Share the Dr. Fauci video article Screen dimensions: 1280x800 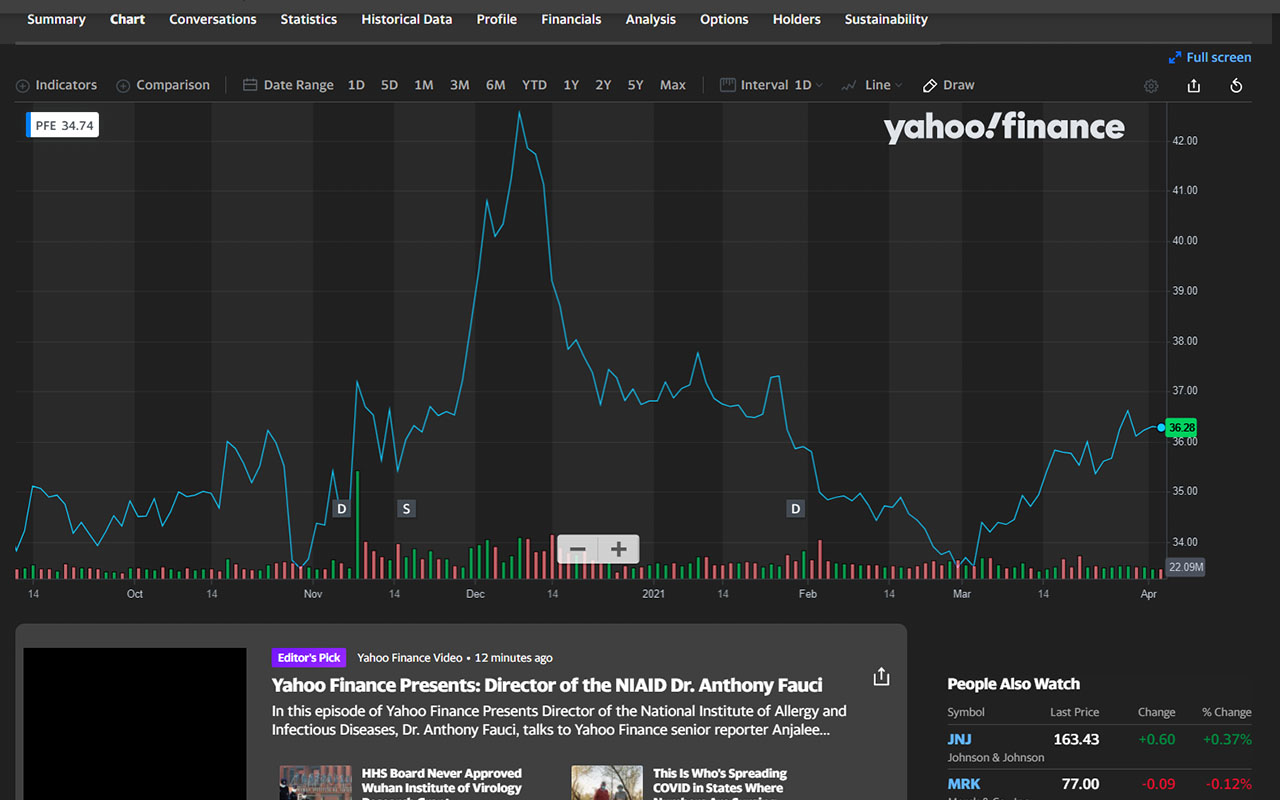pos(881,677)
